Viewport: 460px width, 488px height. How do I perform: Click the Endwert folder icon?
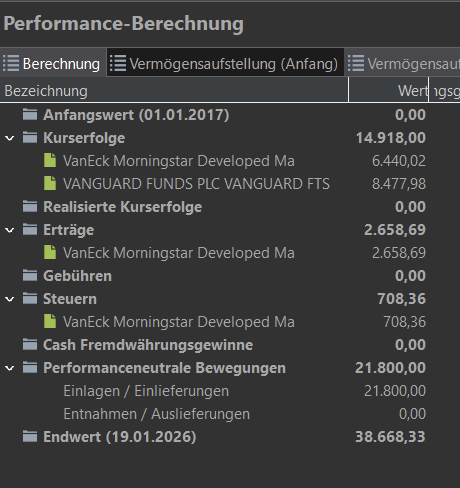(x=30, y=436)
